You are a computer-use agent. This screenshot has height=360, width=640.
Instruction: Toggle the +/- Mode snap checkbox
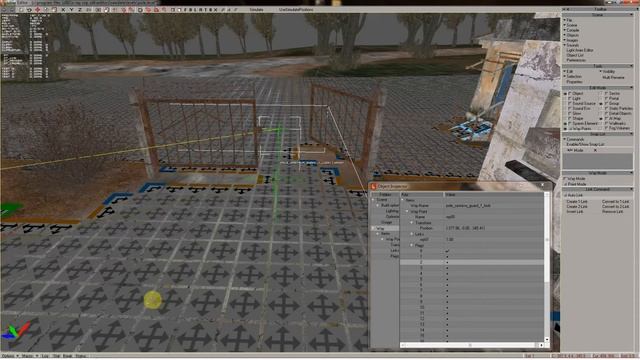576,150
